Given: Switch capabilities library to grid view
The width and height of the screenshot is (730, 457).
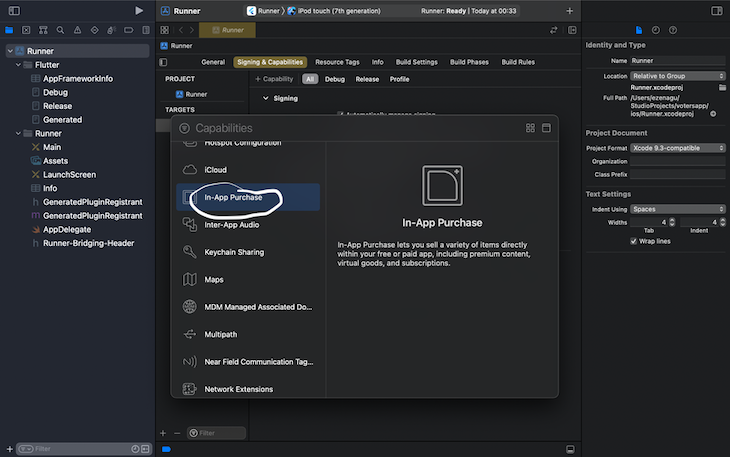Looking at the screenshot, I should [x=530, y=128].
